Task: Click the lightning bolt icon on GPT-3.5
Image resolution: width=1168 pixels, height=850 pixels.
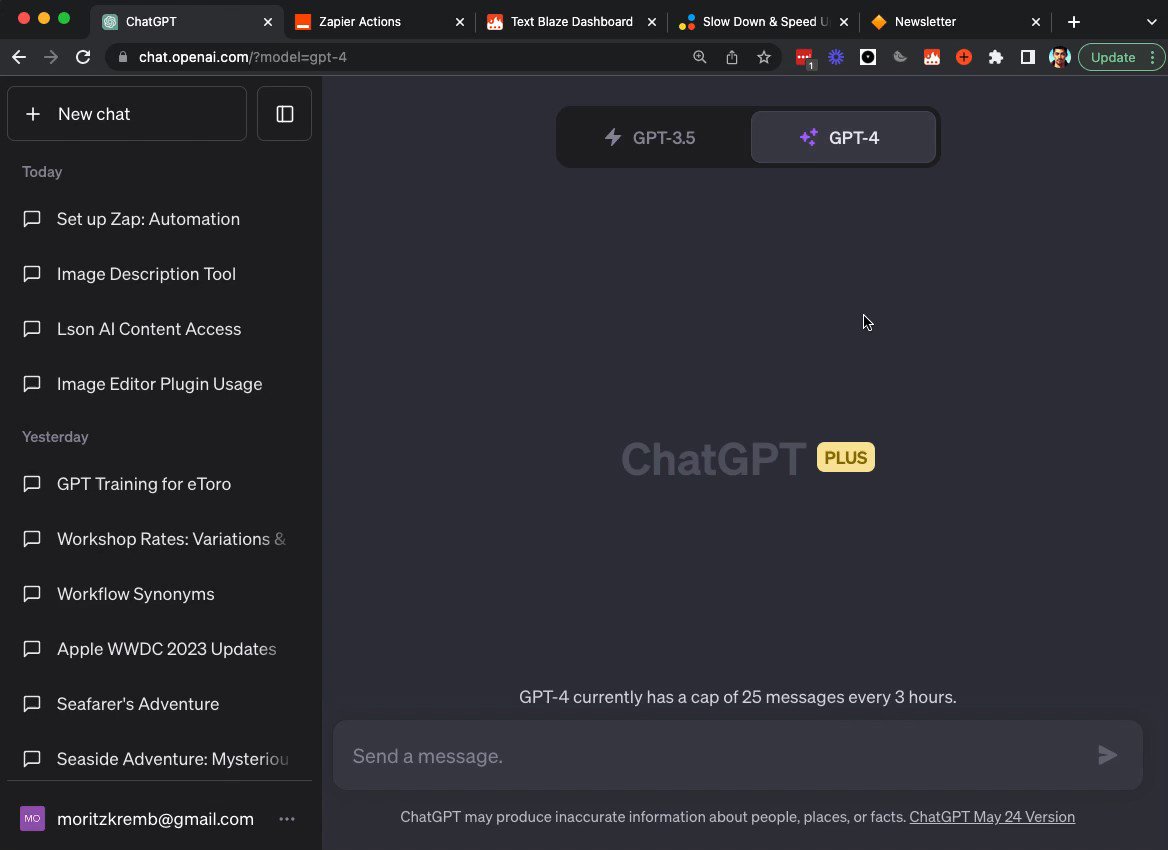Action: point(612,137)
